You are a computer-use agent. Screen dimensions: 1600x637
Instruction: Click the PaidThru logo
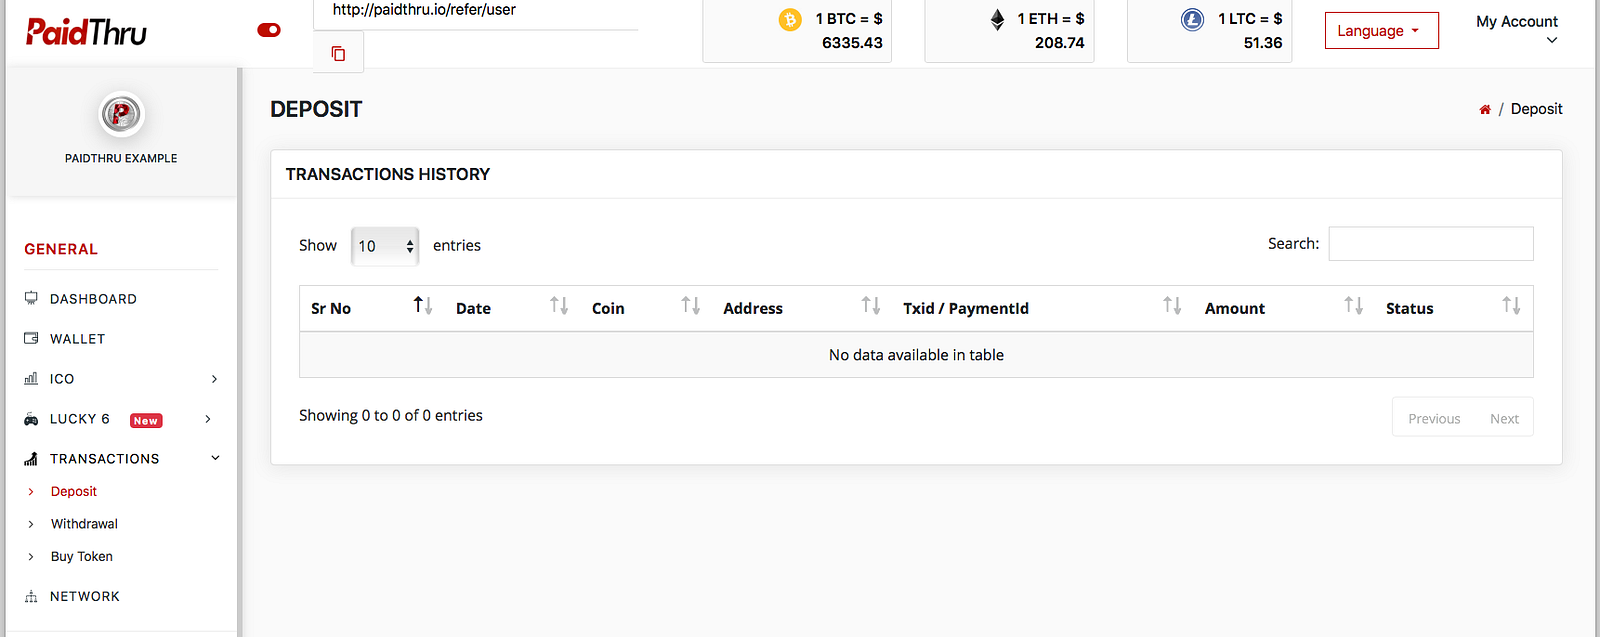click(86, 32)
